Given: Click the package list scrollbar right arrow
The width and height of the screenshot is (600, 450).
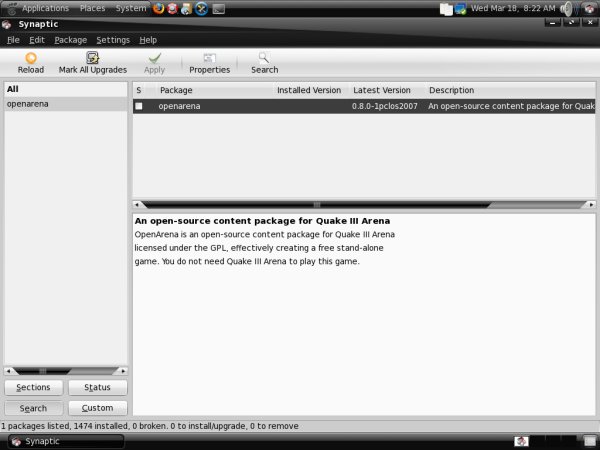Looking at the screenshot, I should [591, 205].
